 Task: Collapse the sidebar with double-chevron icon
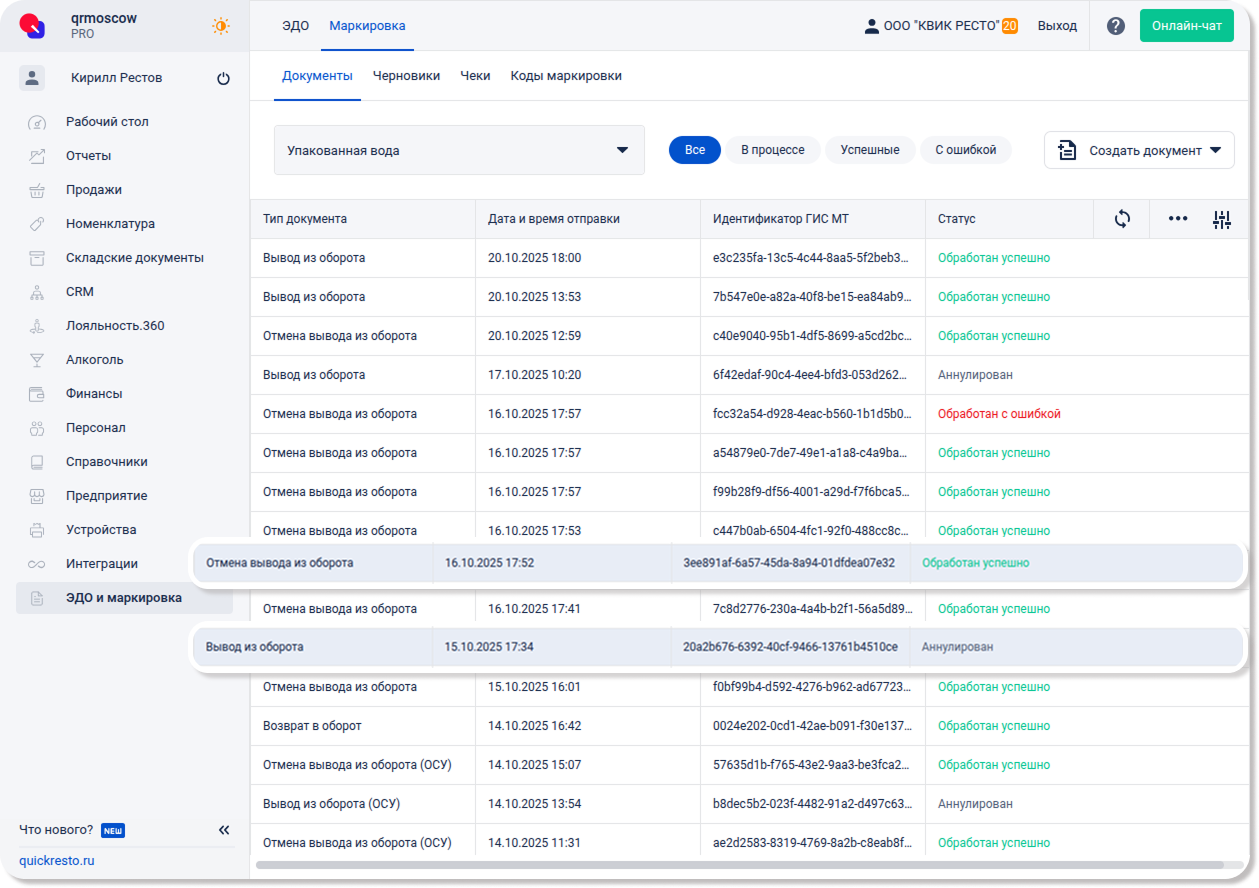coord(224,830)
